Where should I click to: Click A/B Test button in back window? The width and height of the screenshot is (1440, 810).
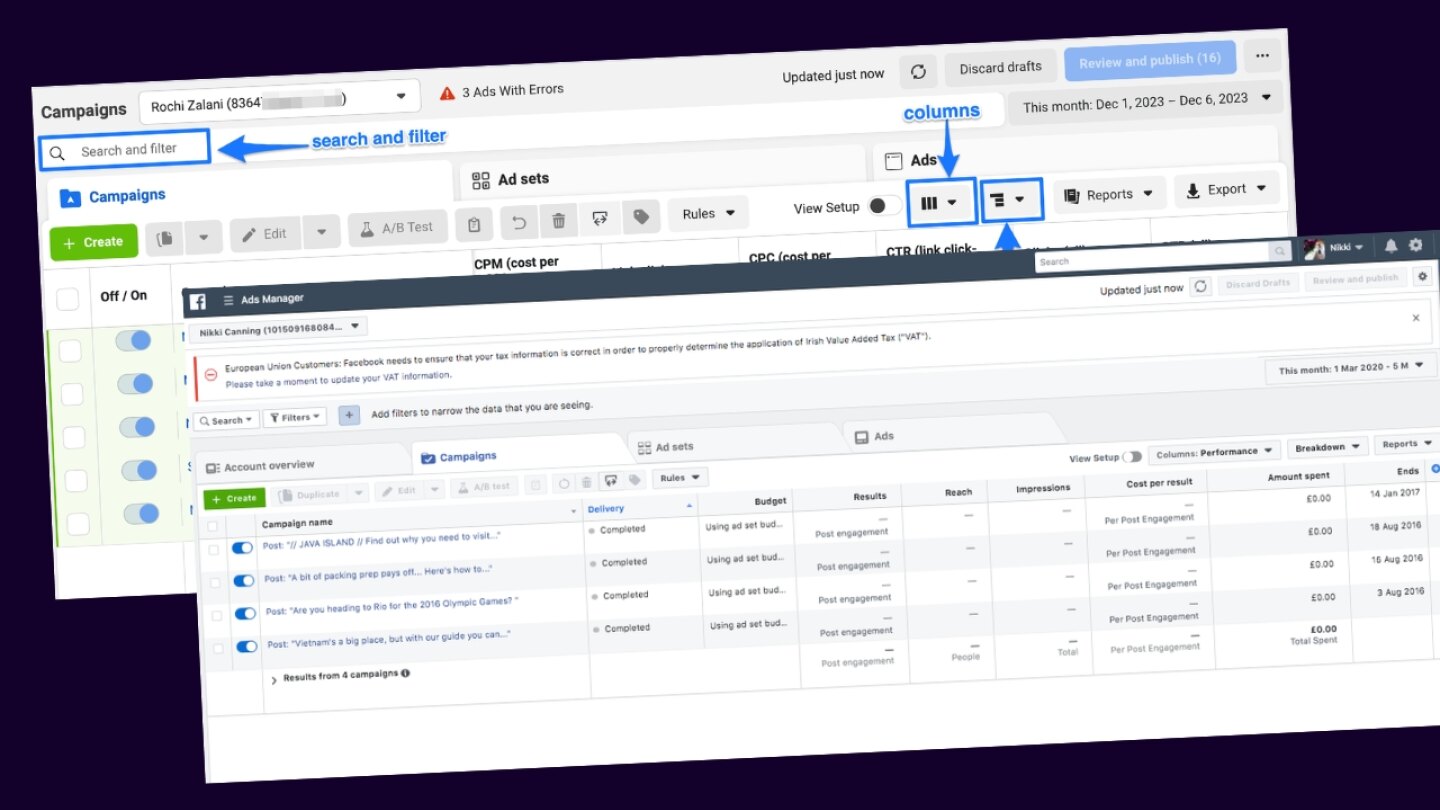click(x=398, y=228)
